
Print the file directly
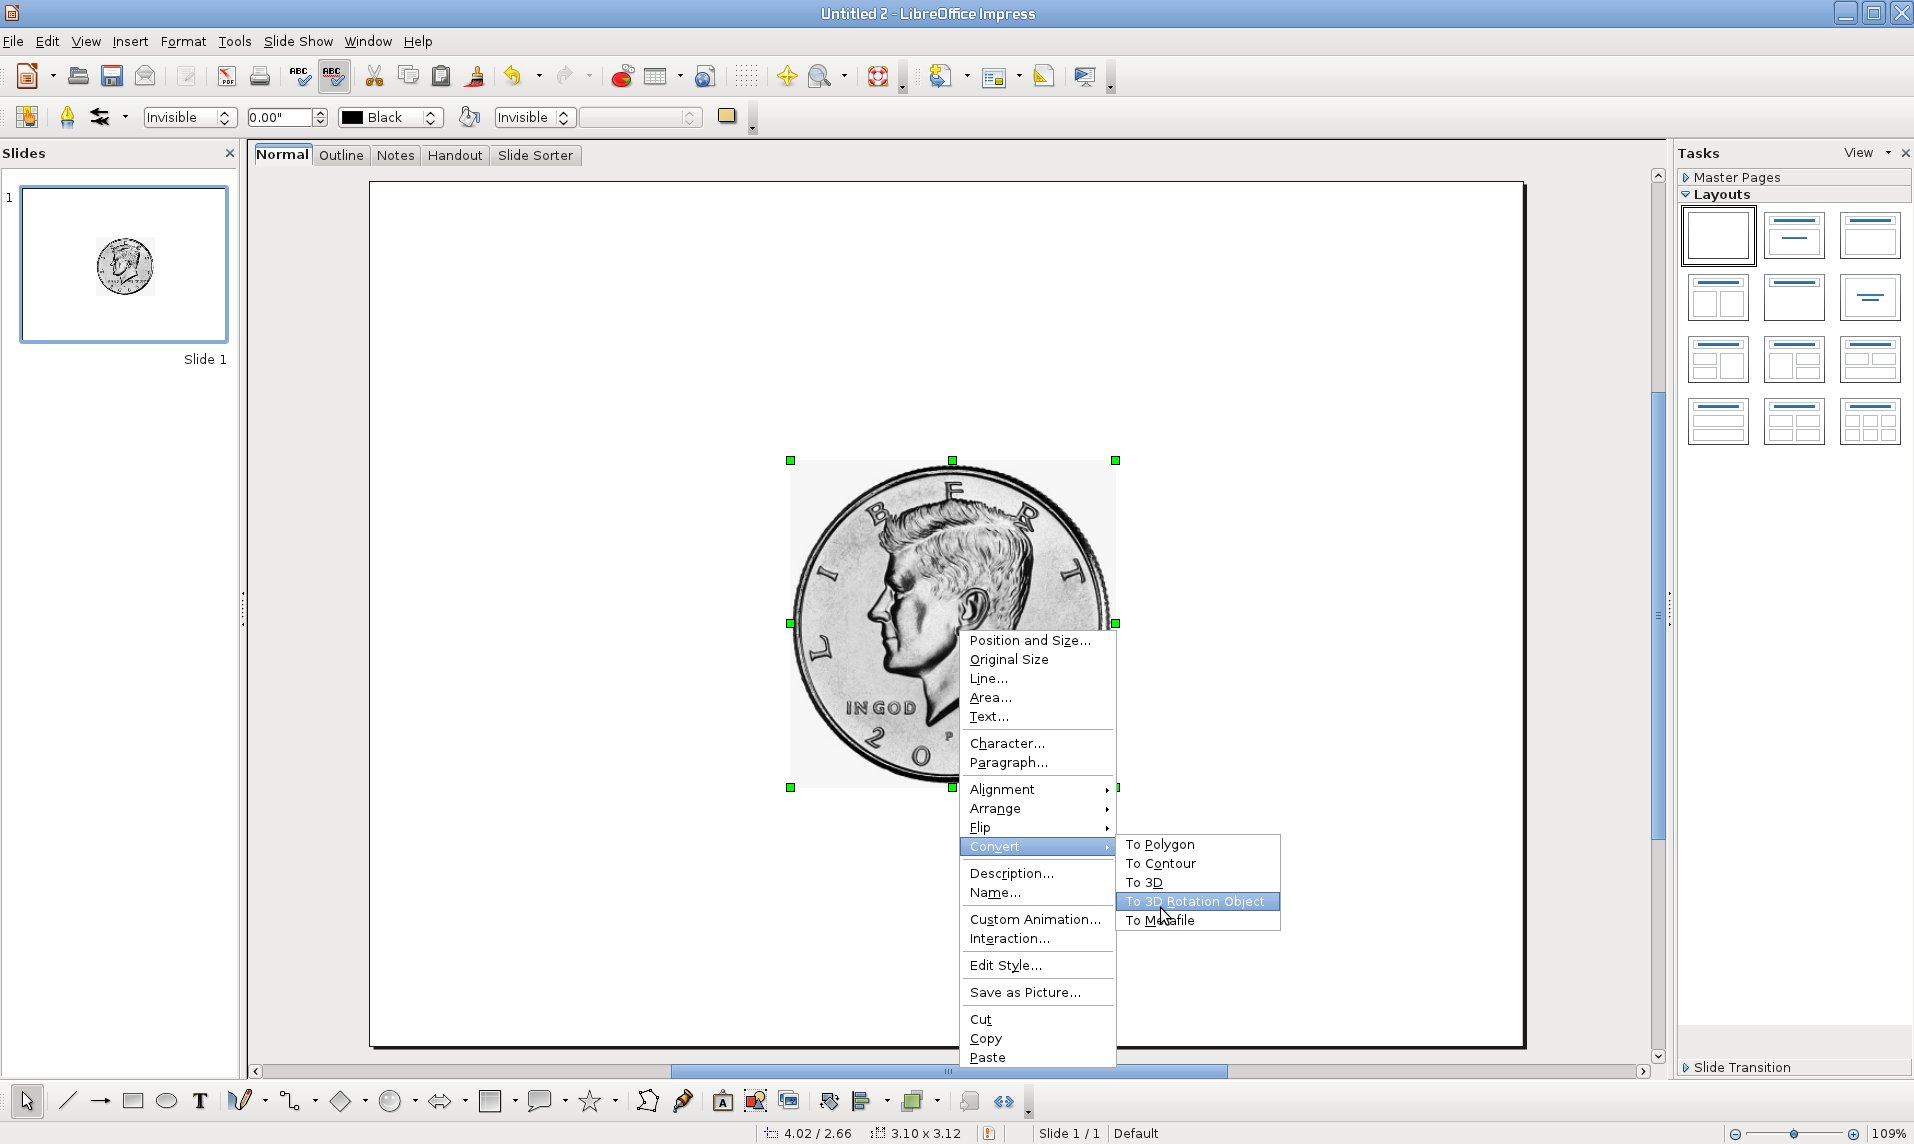(x=260, y=76)
